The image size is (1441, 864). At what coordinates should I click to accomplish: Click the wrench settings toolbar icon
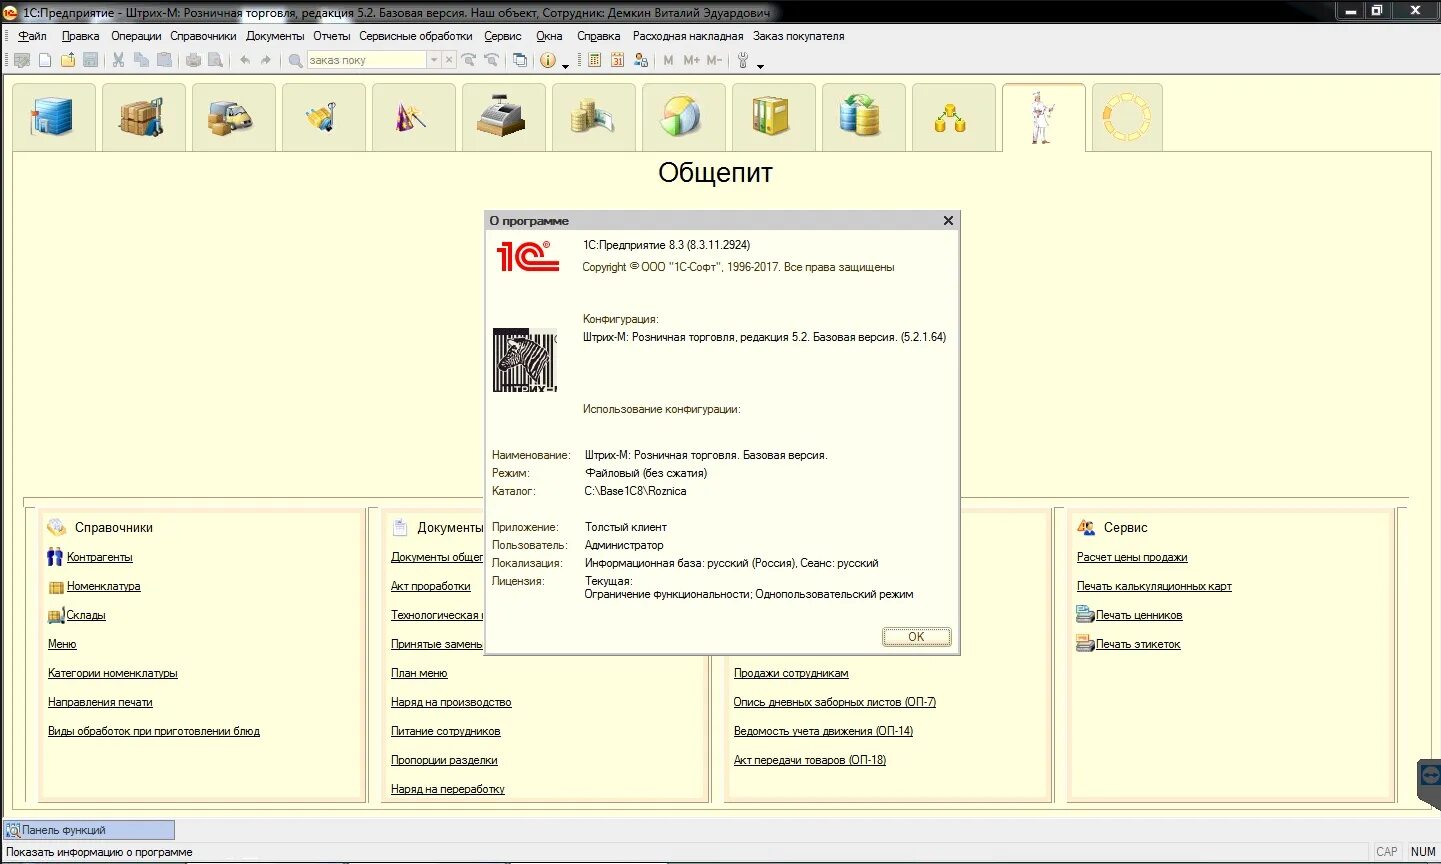pos(743,60)
